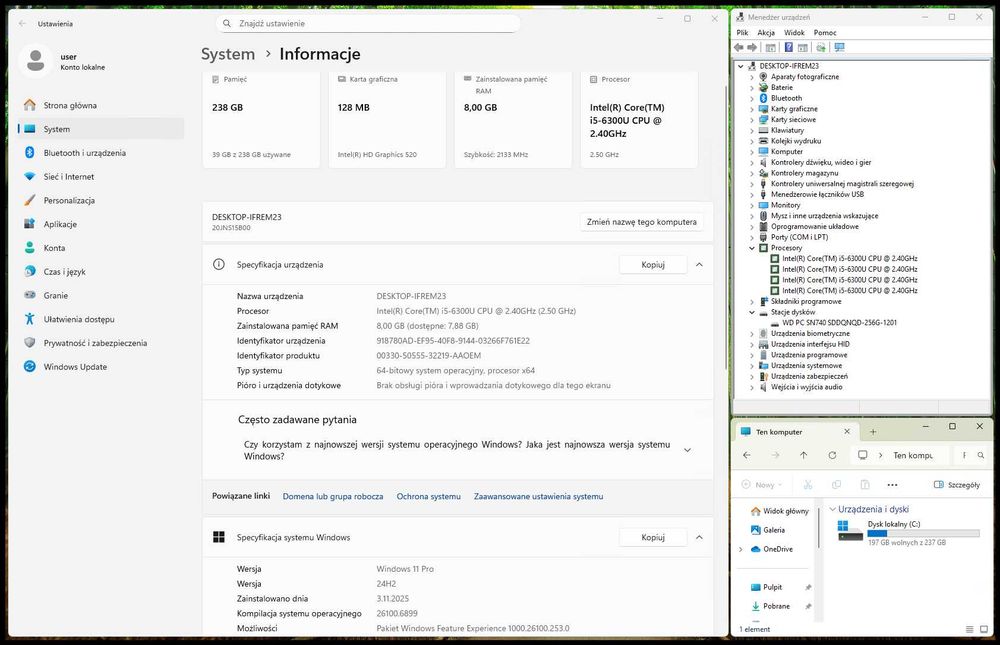Select WD PC SN740 SDDQNQD-256G-1201 disk entry
This screenshot has width=1000, height=645.
pyautogui.click(x=839, y=323)
